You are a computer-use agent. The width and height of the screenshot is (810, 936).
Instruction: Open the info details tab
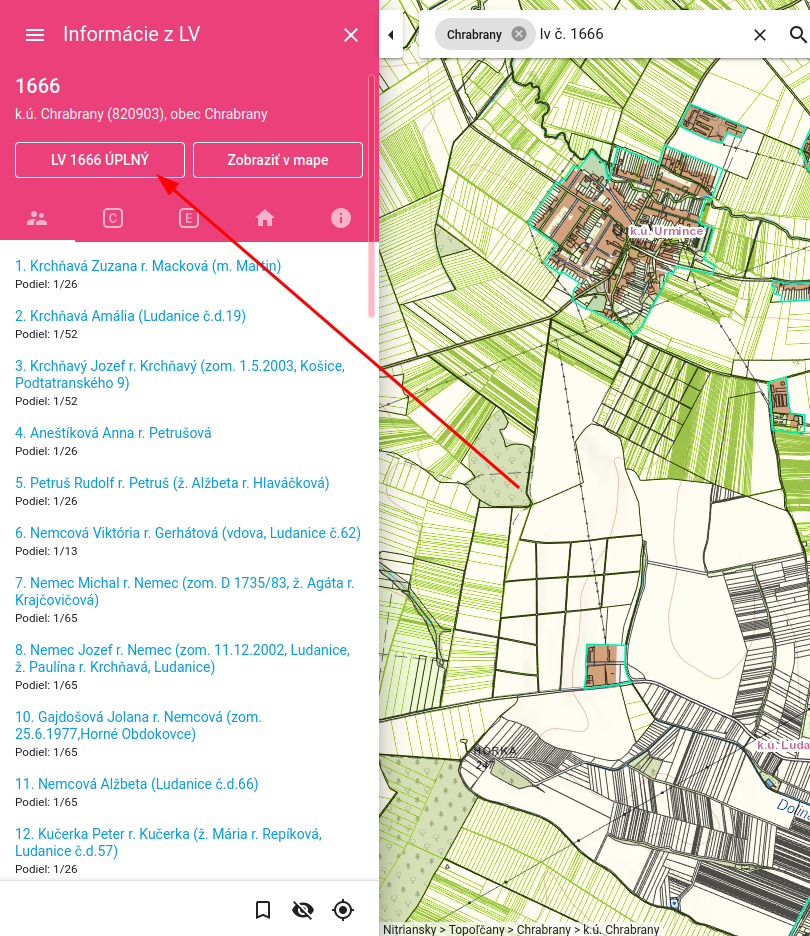point(341,218)
